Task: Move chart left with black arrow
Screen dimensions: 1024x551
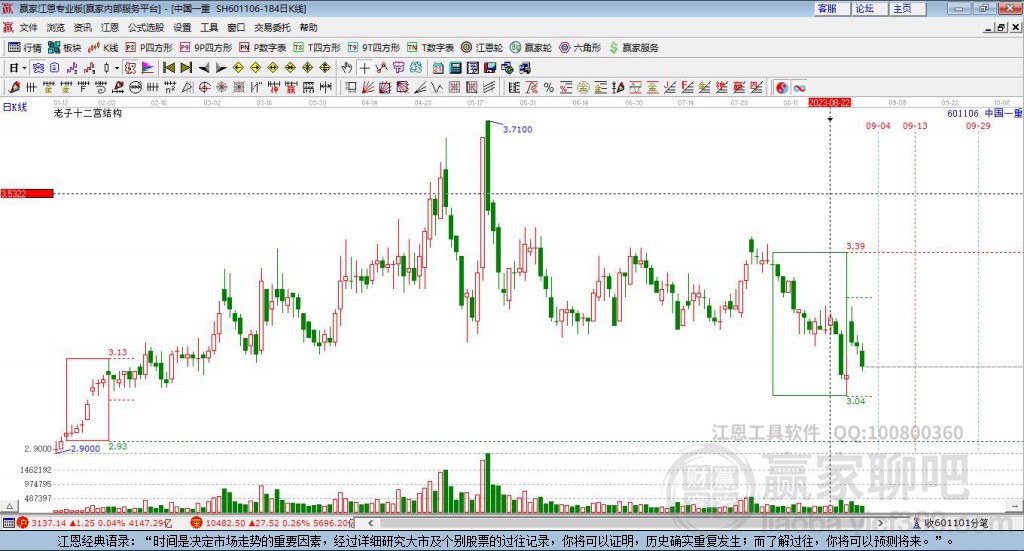Action: [204, 68]
